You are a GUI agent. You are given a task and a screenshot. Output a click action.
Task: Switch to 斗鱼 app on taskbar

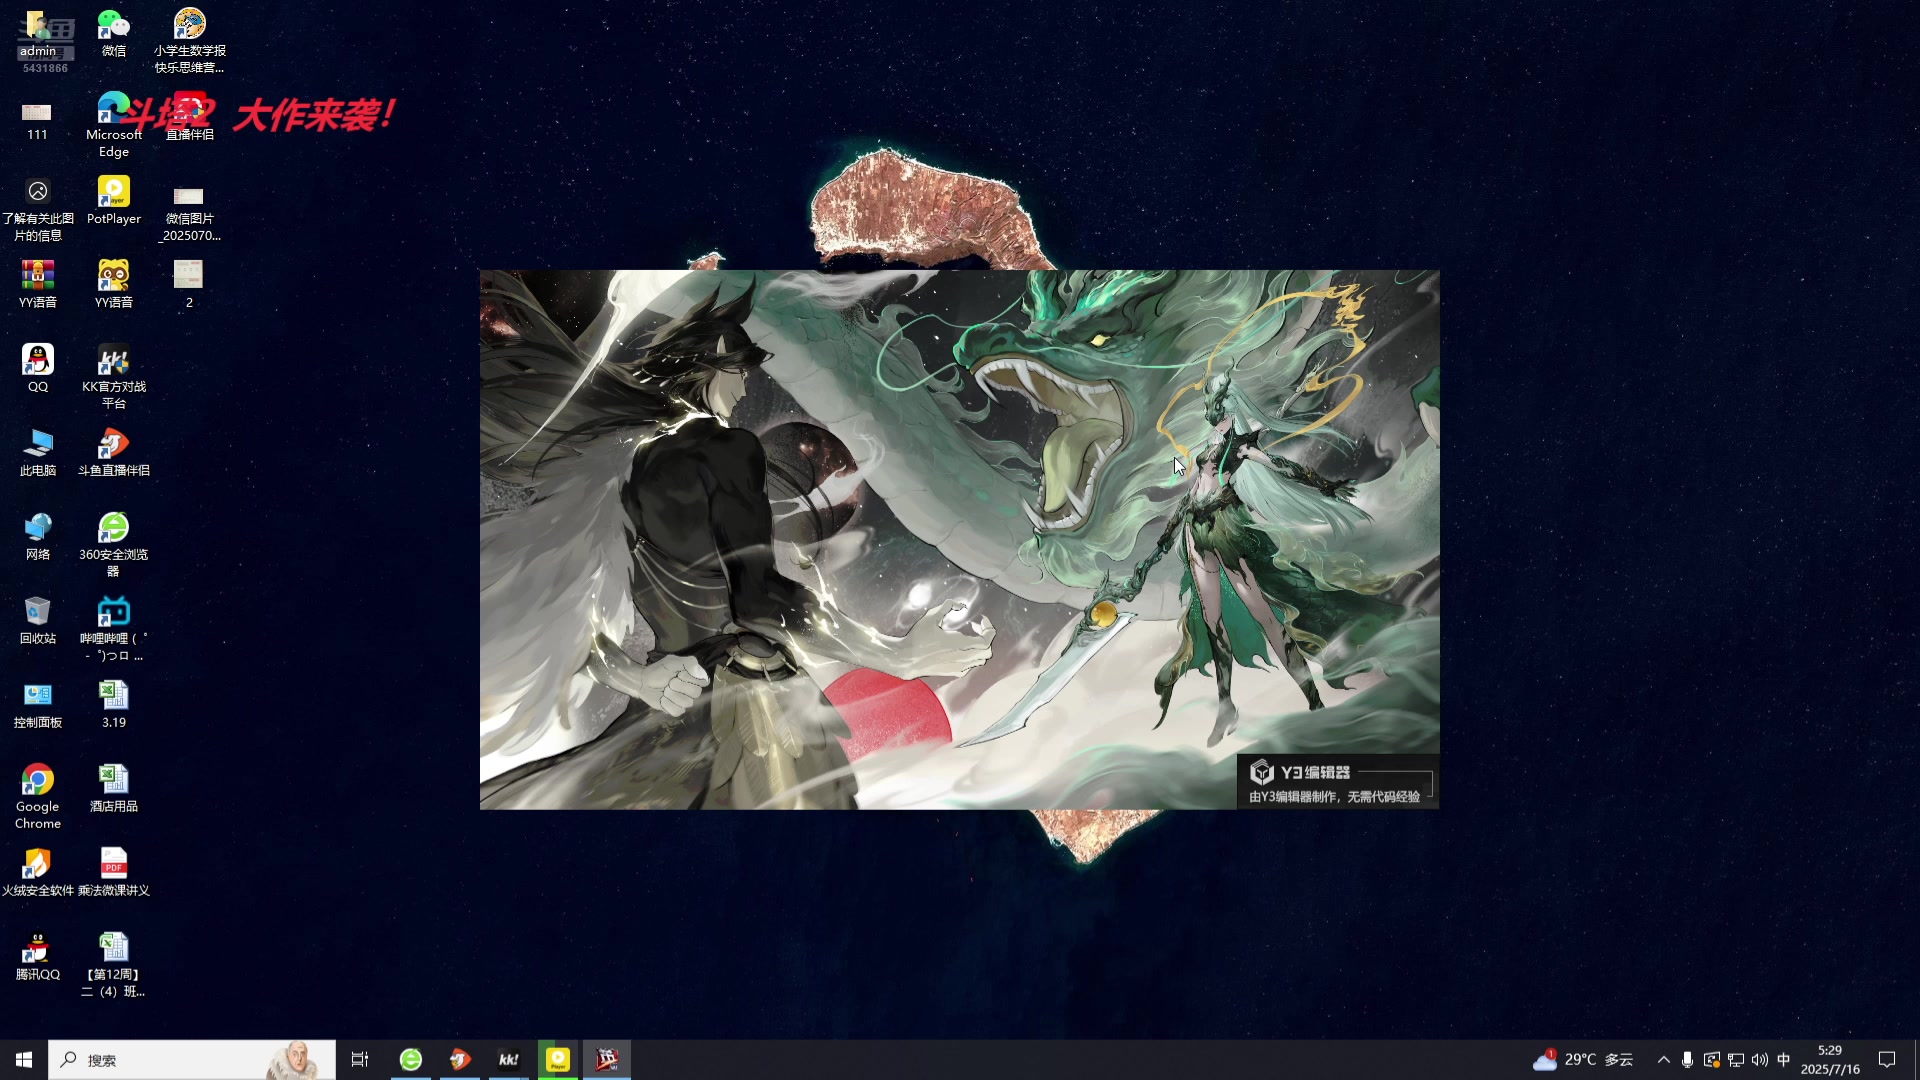tap(460, 1060)
